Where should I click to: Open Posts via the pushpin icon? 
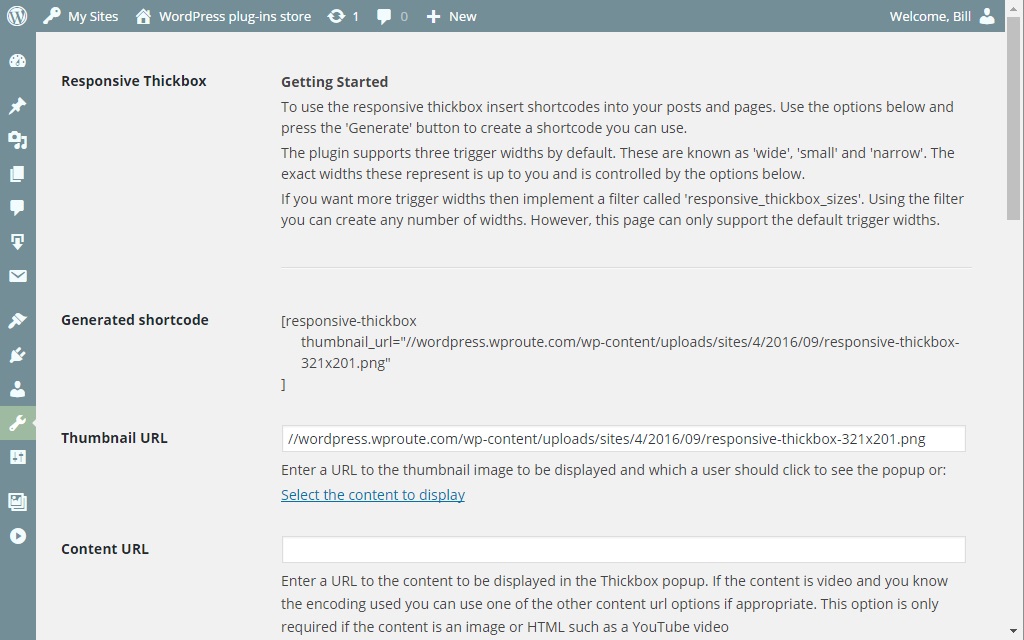pos(18,106)
